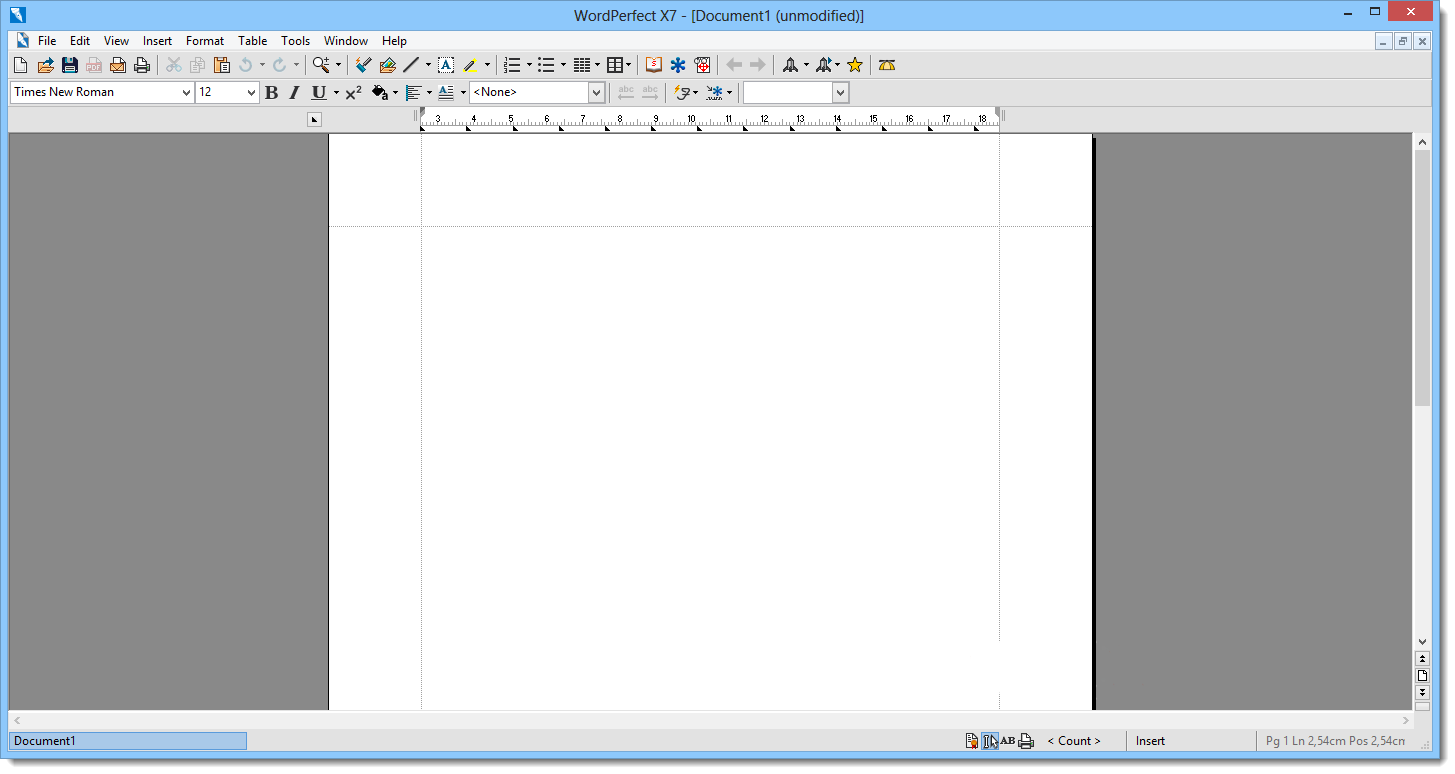Expand the font size 12 dropdown
The image size is (1455, 774).
[x=251, y=92]
